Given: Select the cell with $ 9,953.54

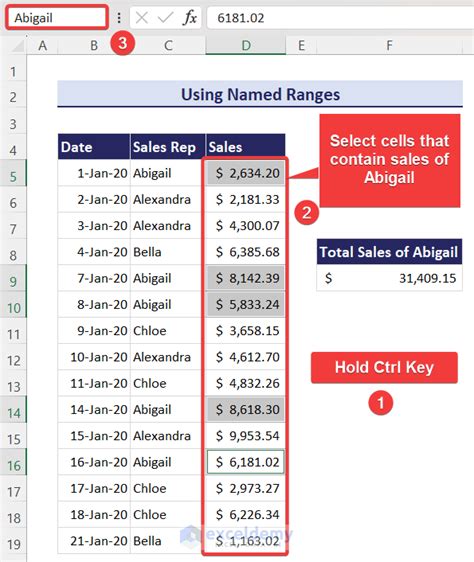Looking at the screenshot, I should point(246,436).
